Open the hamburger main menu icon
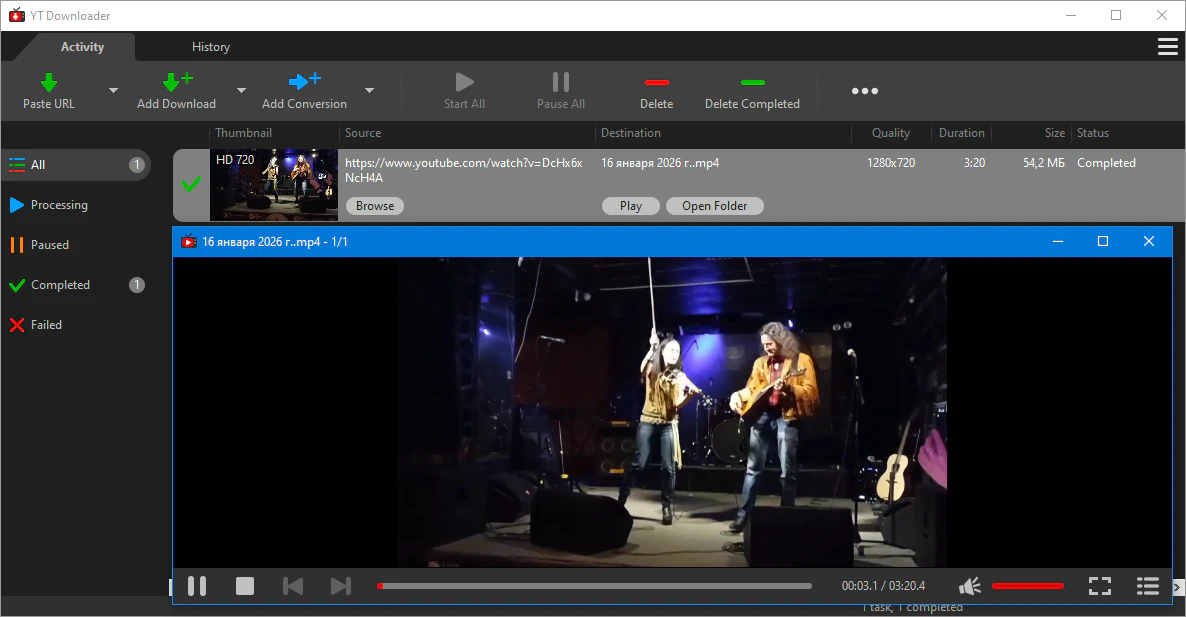Screen dimensions: 1186x617 point(1167,47)
